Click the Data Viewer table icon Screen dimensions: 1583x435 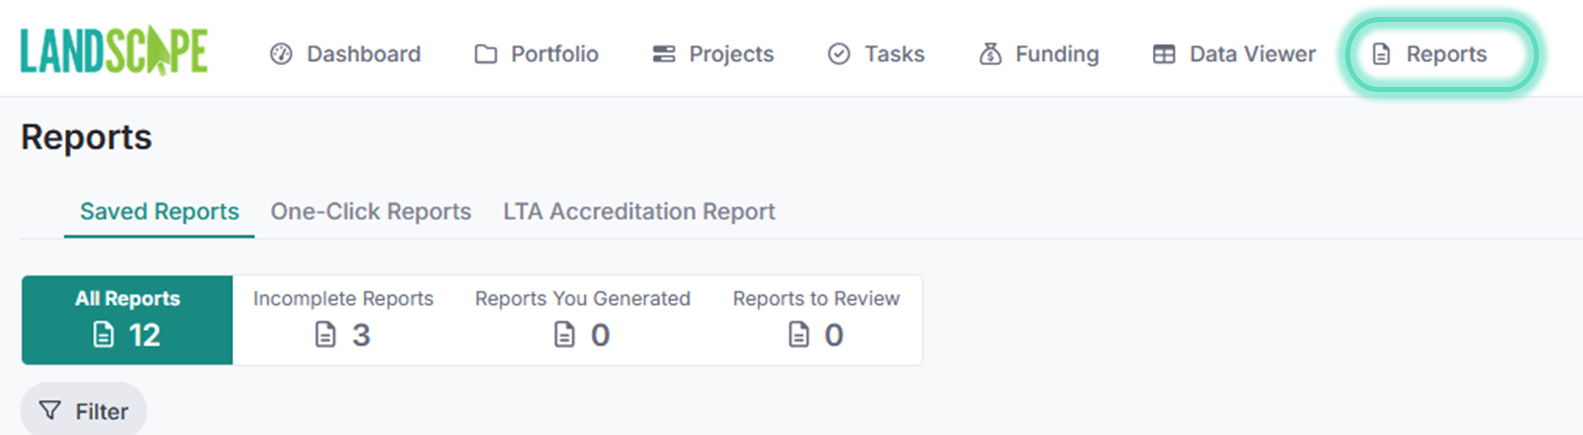click(x=1164, y=54)
